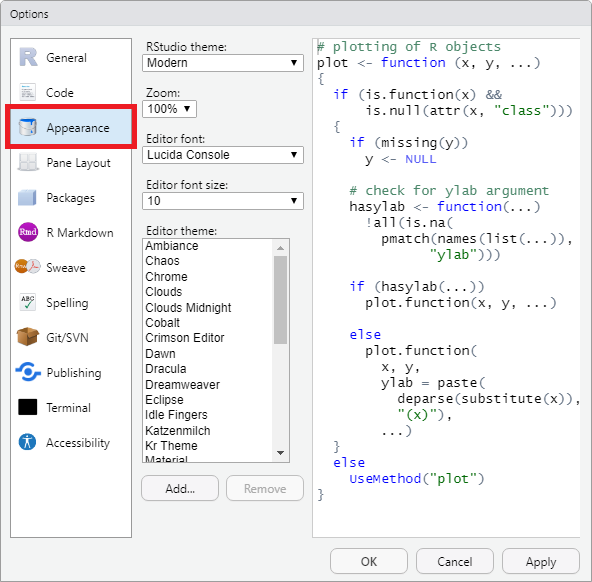The width and height of the screenshot is (592, 582).
Task: Confirm options with the OK button
Action: pyautogui.click(x=369, y=561)
